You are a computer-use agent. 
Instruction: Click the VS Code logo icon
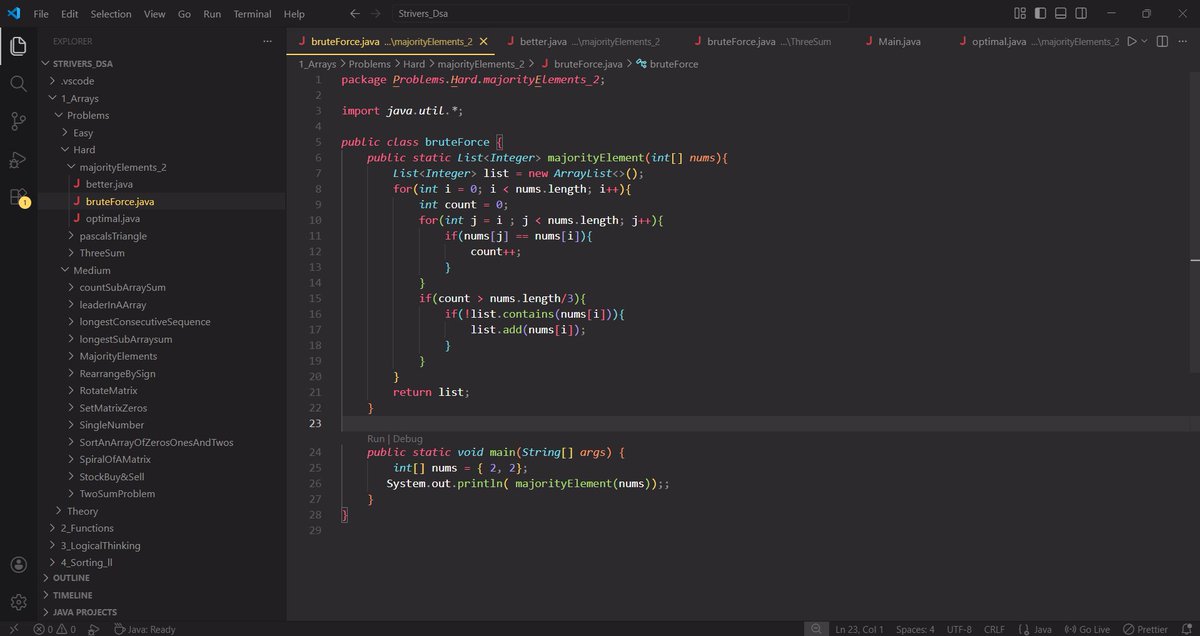(x=13, y=14)
